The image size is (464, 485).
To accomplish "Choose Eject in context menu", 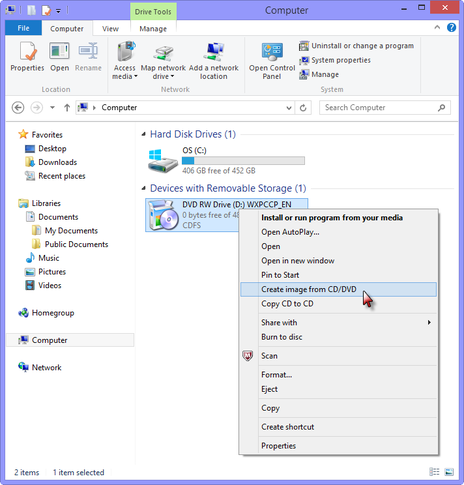I will coord(338,389).
